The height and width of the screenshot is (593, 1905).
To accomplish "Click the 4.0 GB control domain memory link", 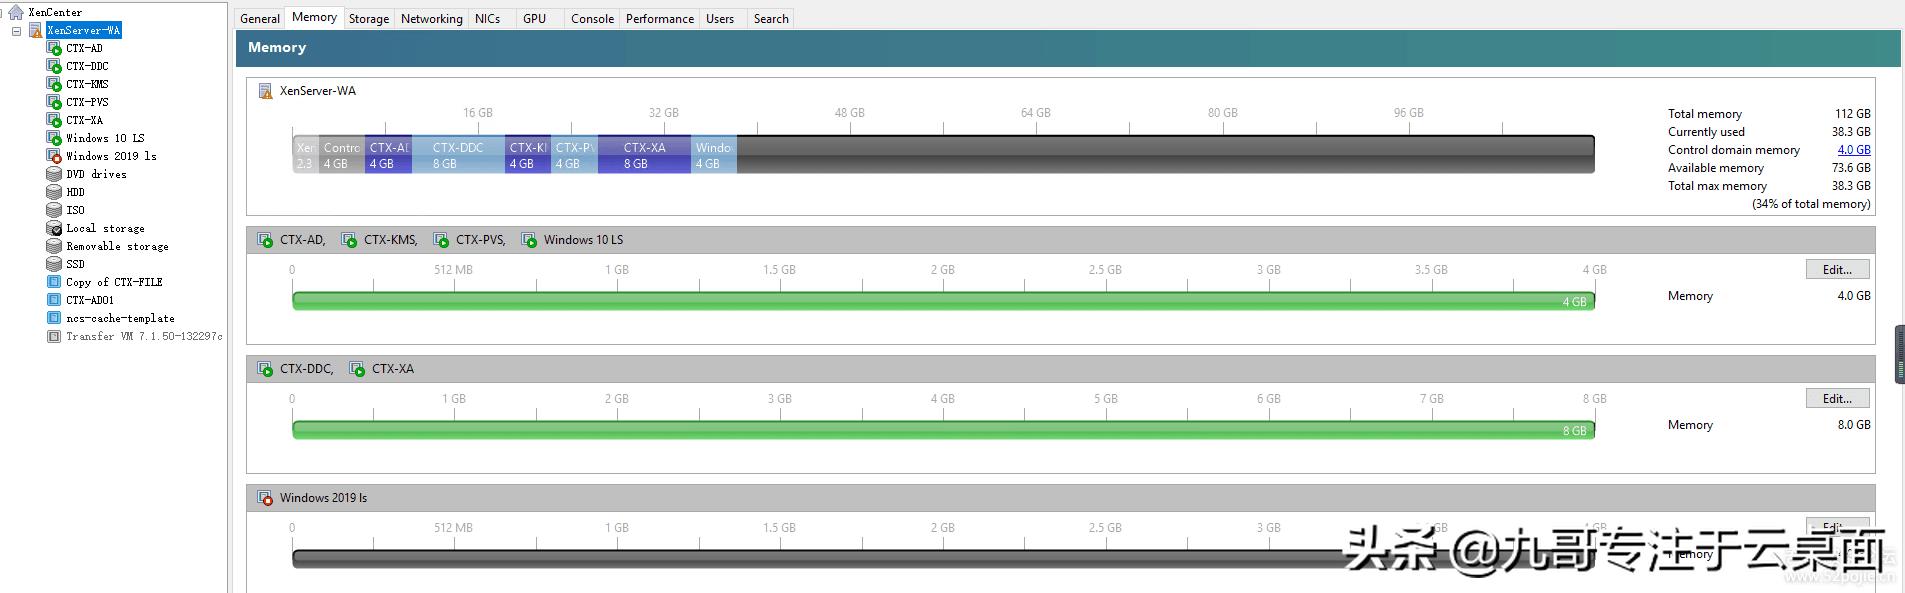I will coord(1853,150).
